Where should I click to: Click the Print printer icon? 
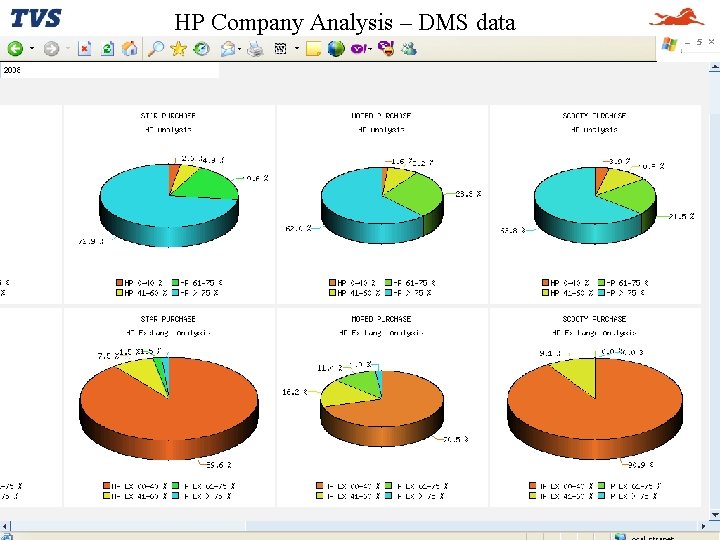point(256,49)
